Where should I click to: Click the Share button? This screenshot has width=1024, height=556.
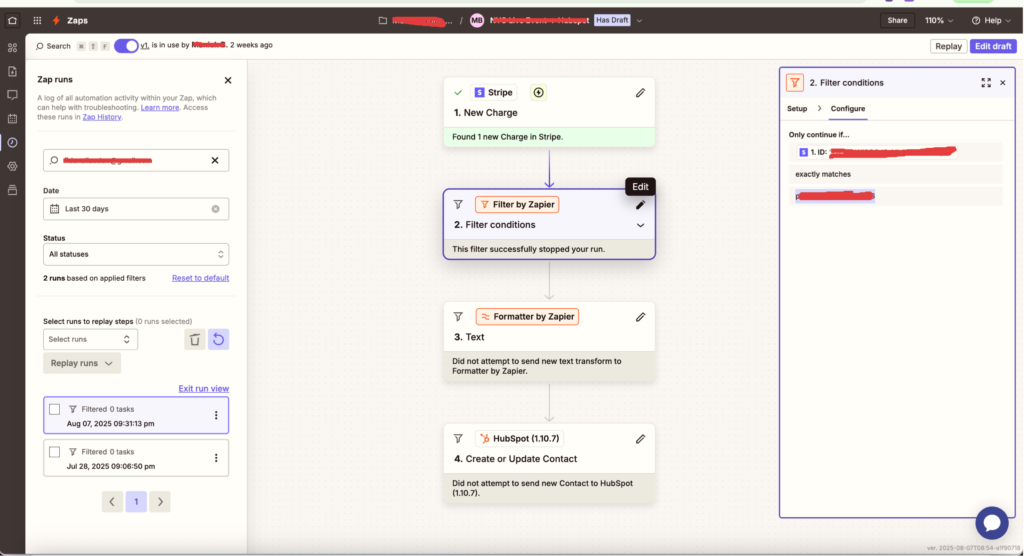coord(897,20)
